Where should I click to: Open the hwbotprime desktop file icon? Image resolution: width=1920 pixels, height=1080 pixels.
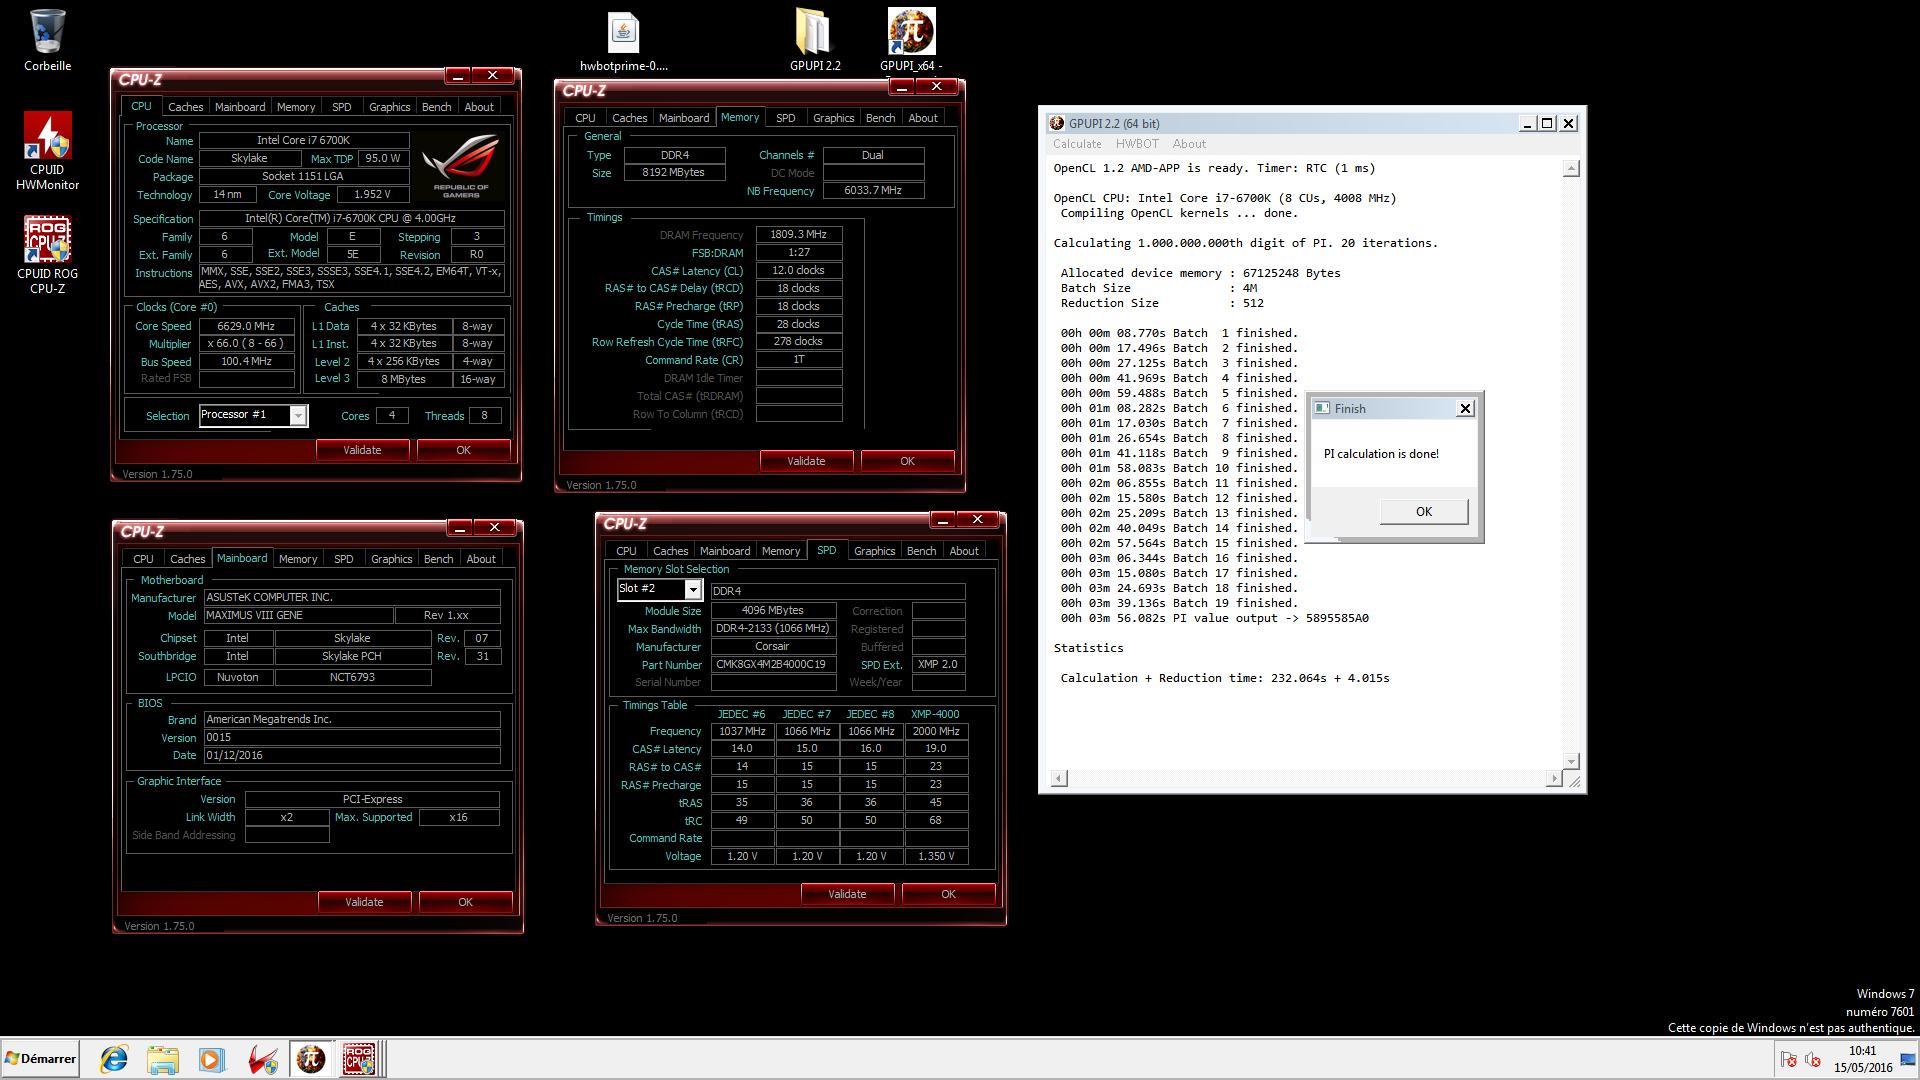[623, 41]
